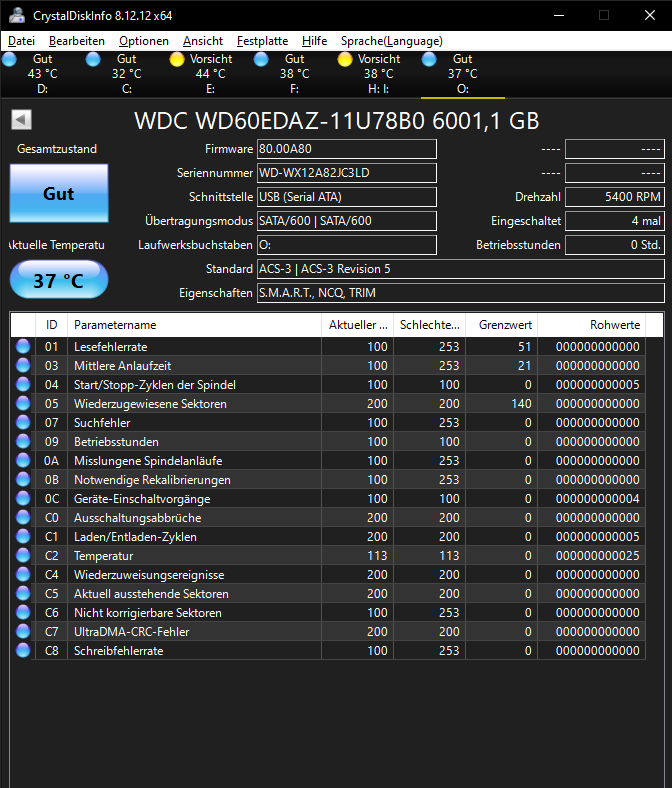Click the Parametername column header
Screen dimensions: 672x788
[194, 325]
